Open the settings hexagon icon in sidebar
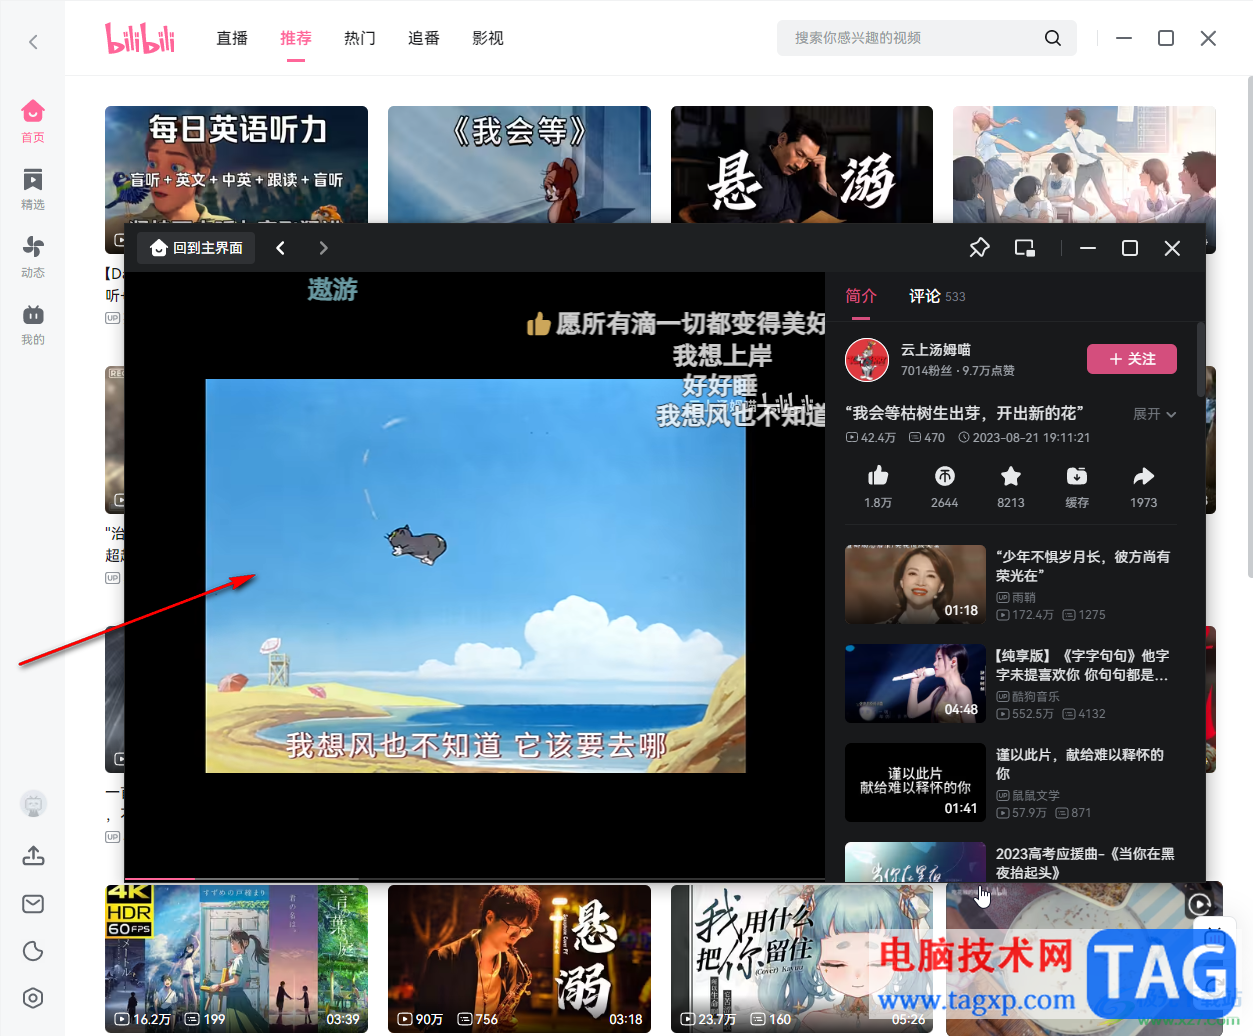 click(33, 998)
